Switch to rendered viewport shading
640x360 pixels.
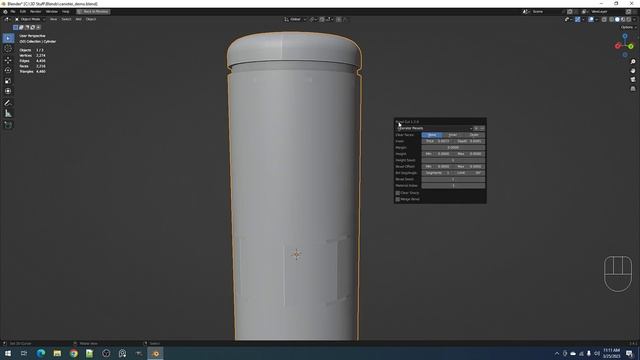click(629, 19)
